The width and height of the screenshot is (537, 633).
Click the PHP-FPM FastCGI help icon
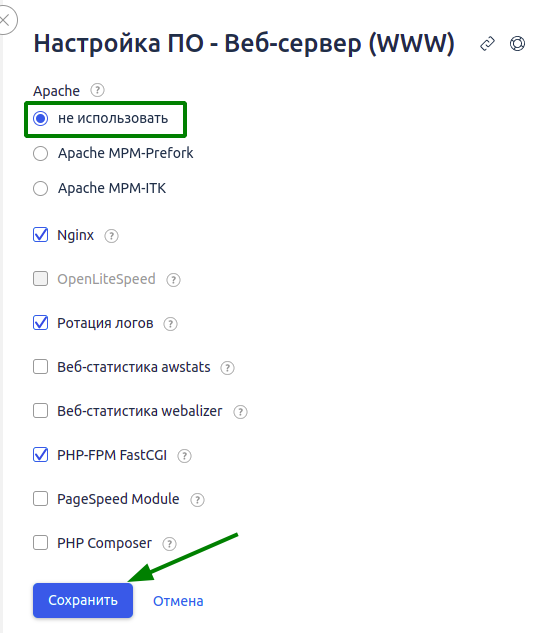pyautogui.click(x=185, y=456)
